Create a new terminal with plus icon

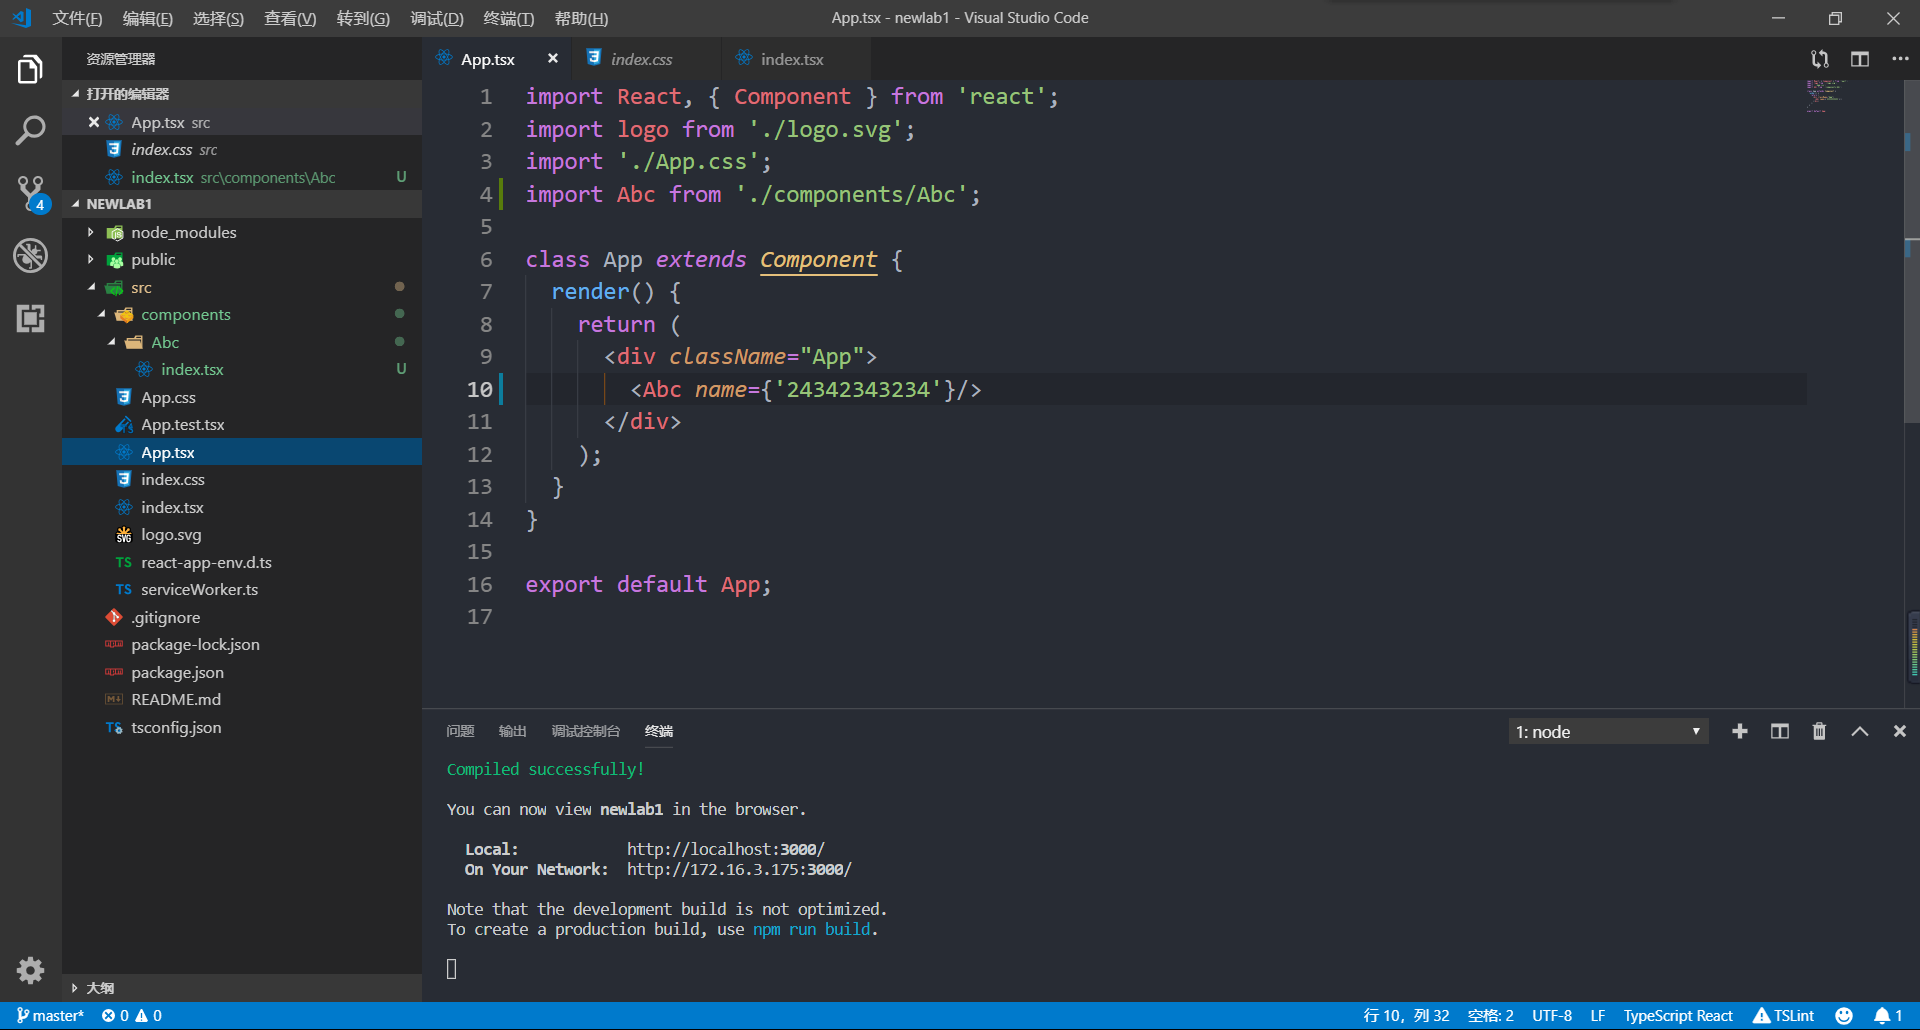click(1740, 731)
